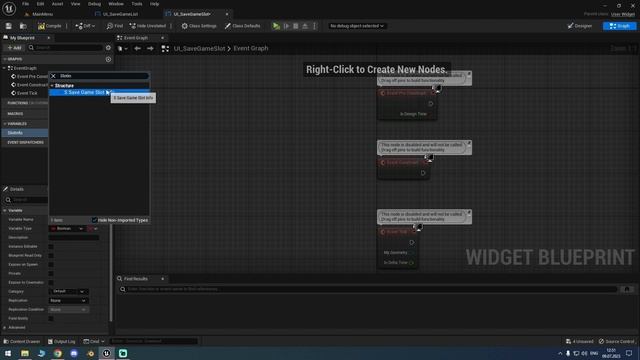Close the Event Graph tab
The height and width of the screenshot is (360, 640).
coord(162,38)
